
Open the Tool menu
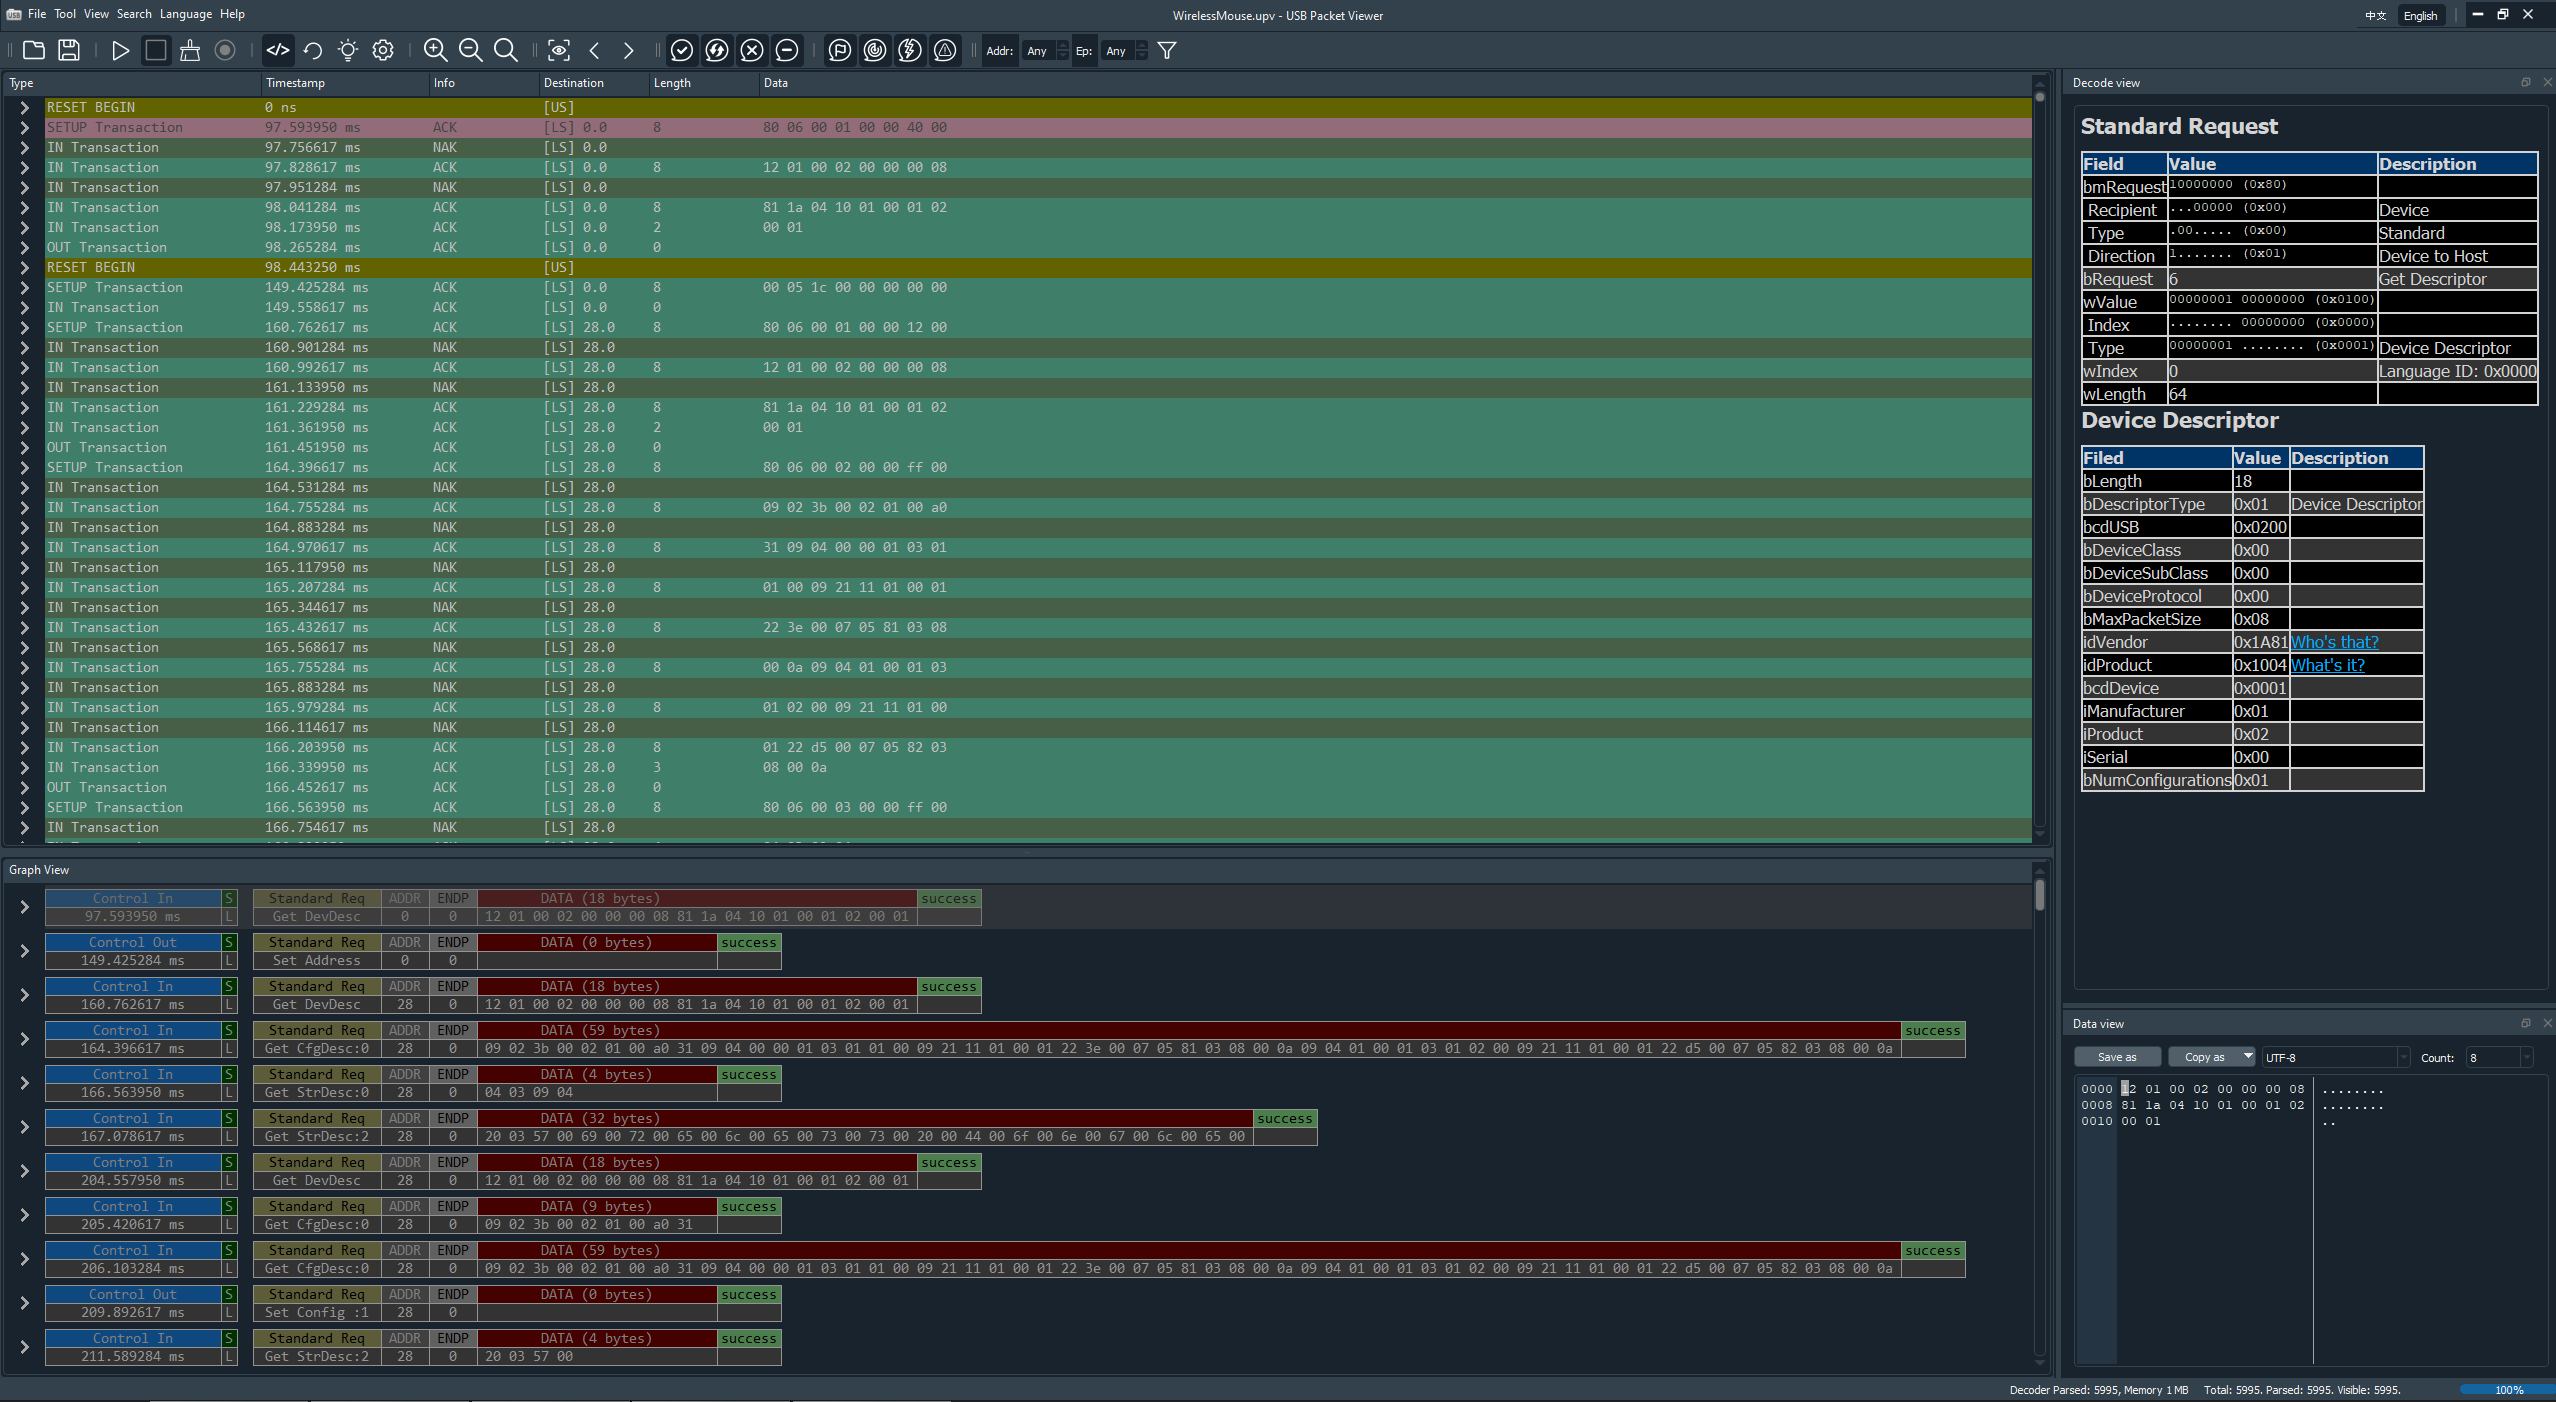coord(65,14)
